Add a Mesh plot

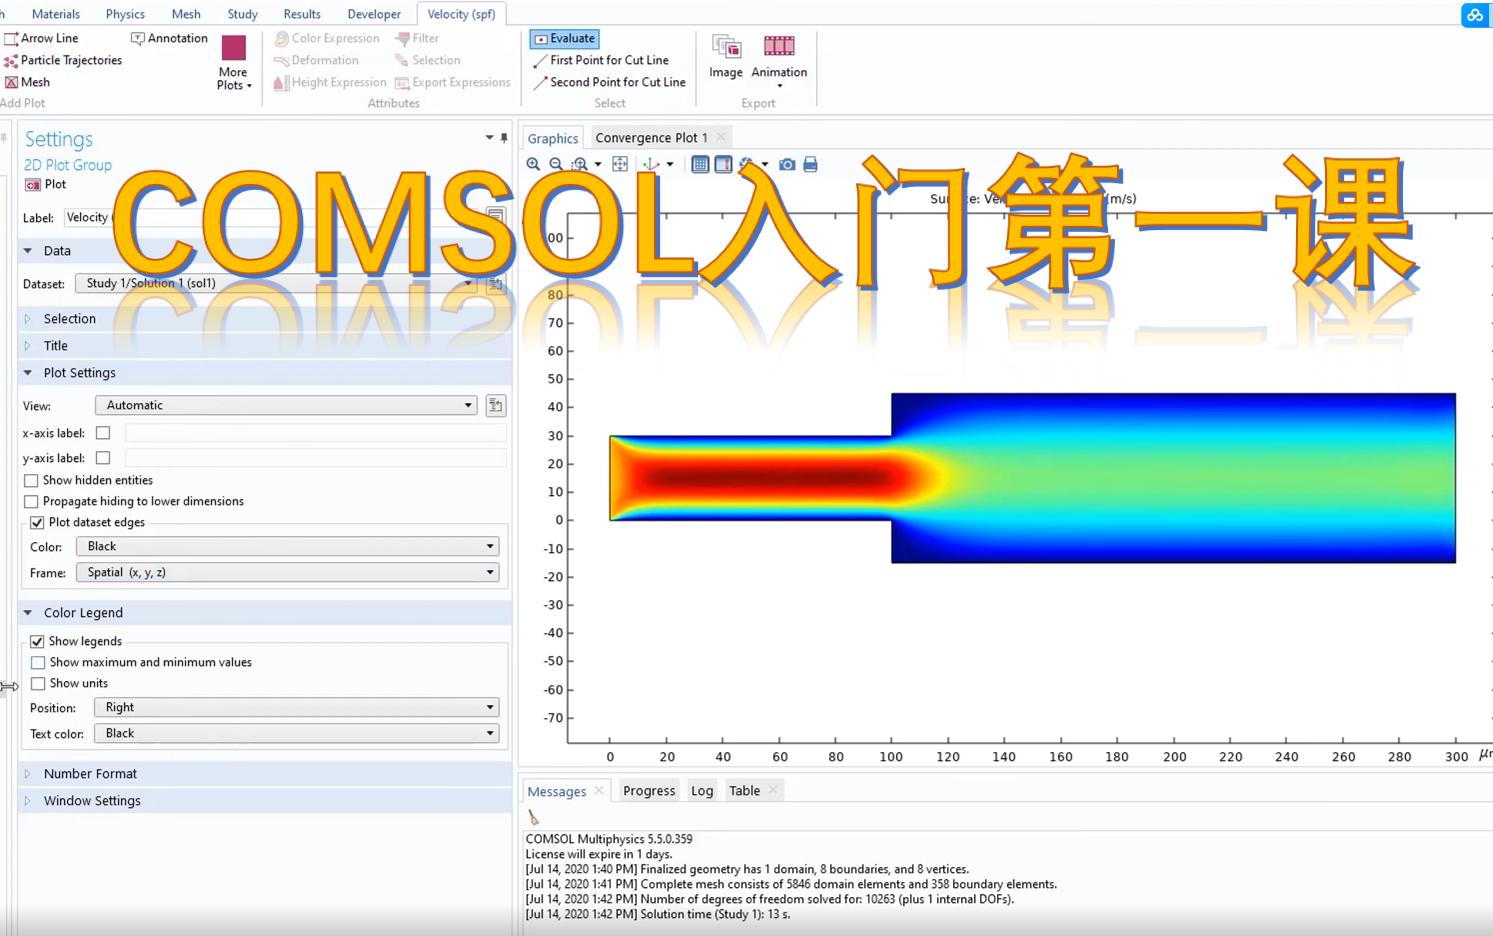tap(27, 82)
